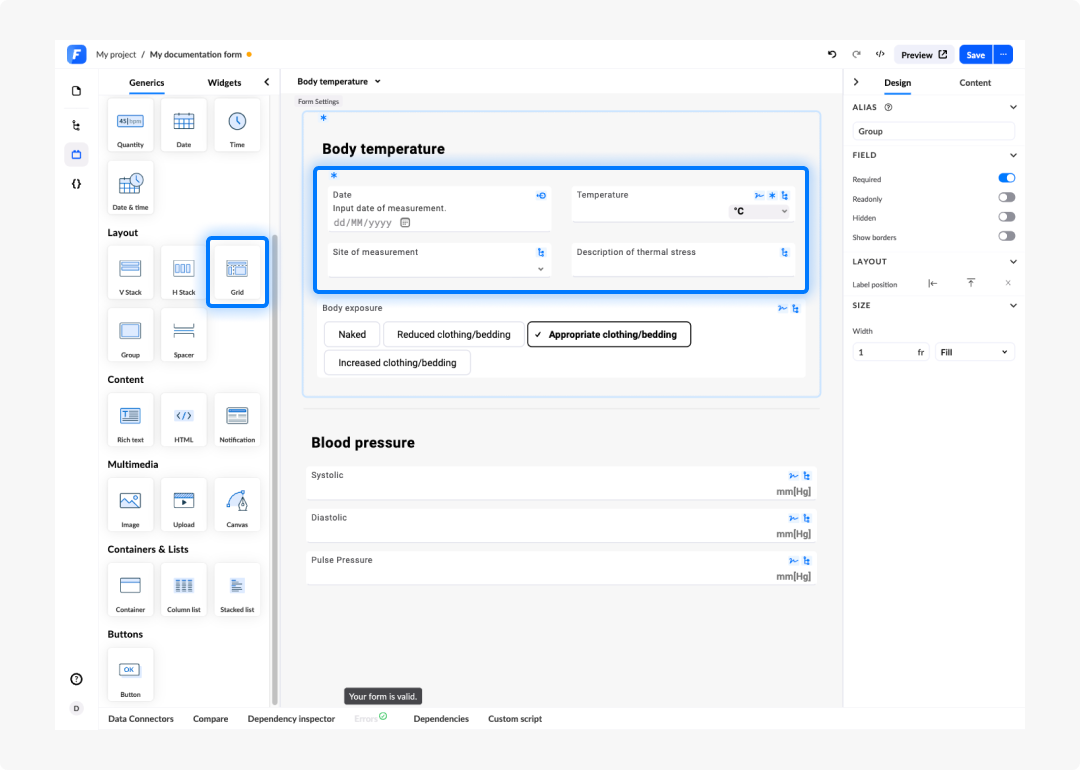
Task: Add the Date & time element
Action: pyautogui.click(x=130, y=187)
